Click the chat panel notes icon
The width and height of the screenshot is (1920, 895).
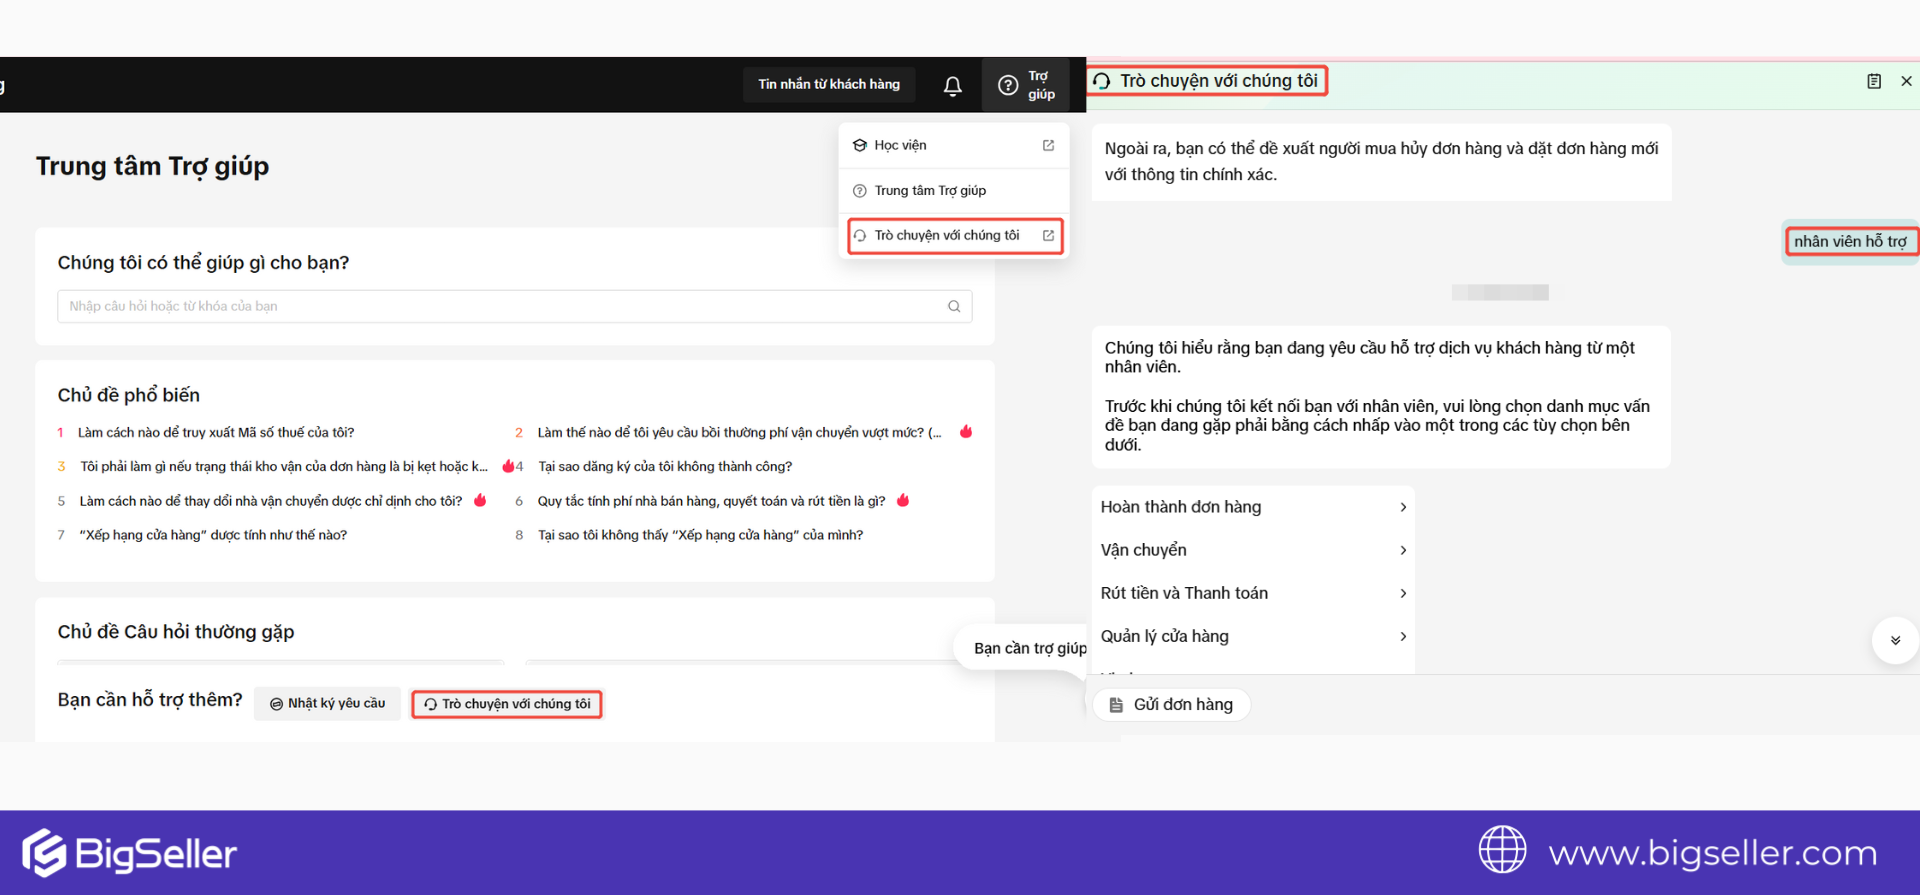[1874, 82]
